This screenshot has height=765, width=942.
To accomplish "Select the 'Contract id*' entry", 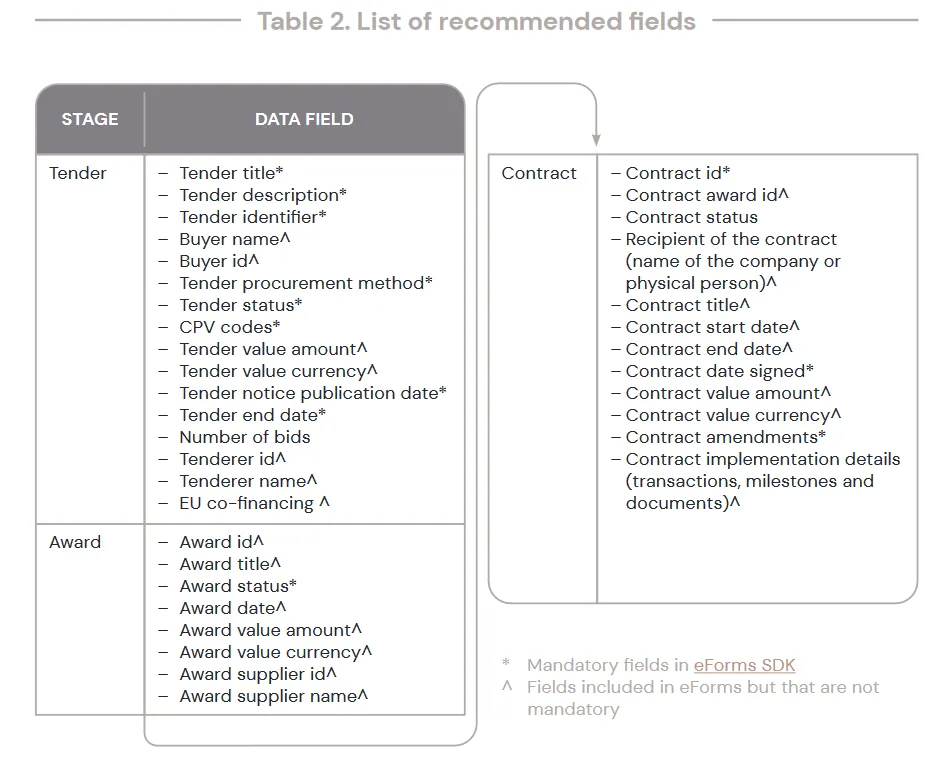I will (x=678, y=173).
